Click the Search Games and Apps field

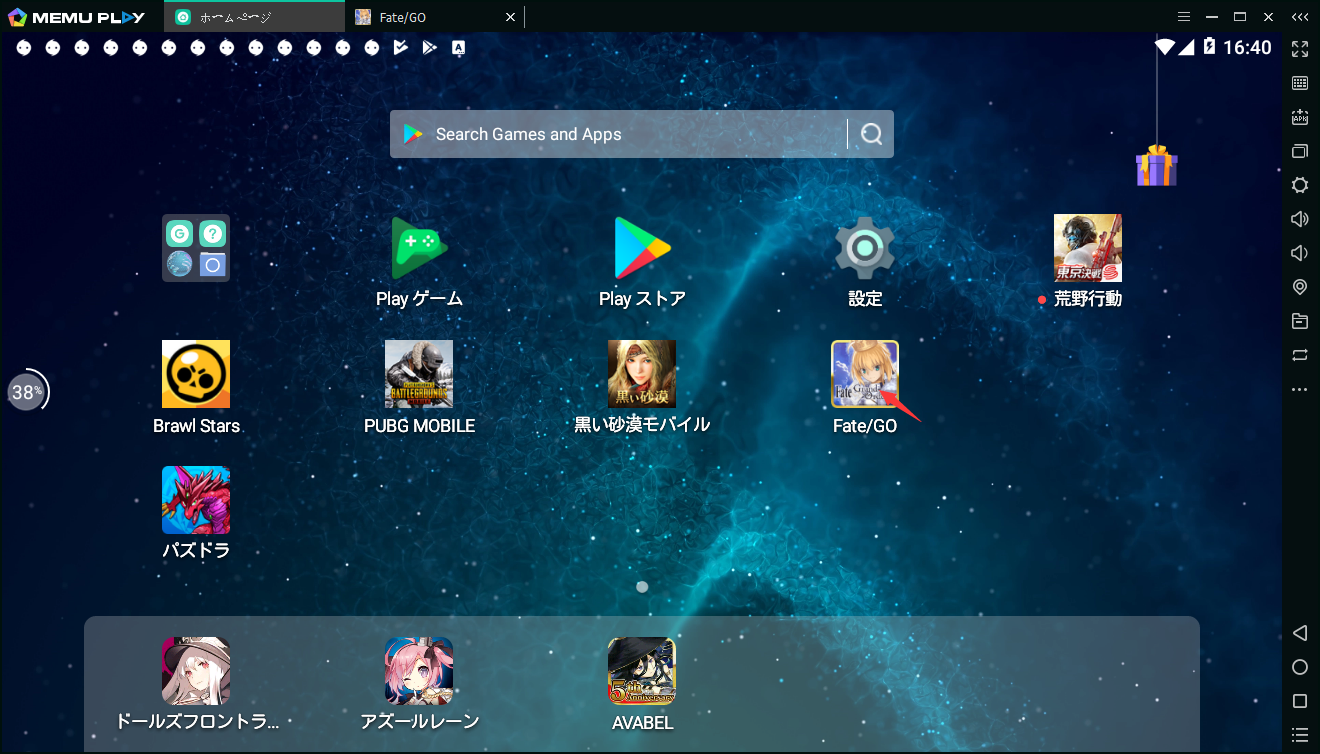point(641,134)
